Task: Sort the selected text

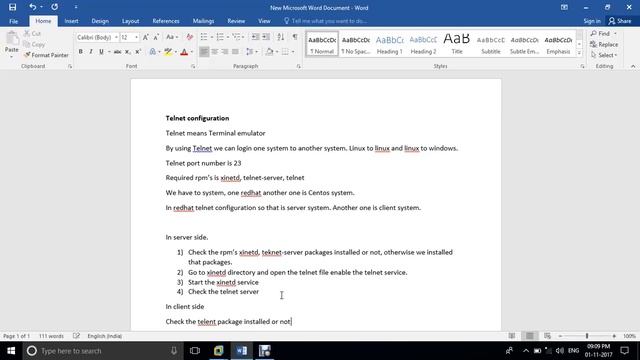Action: click(280, 37)
